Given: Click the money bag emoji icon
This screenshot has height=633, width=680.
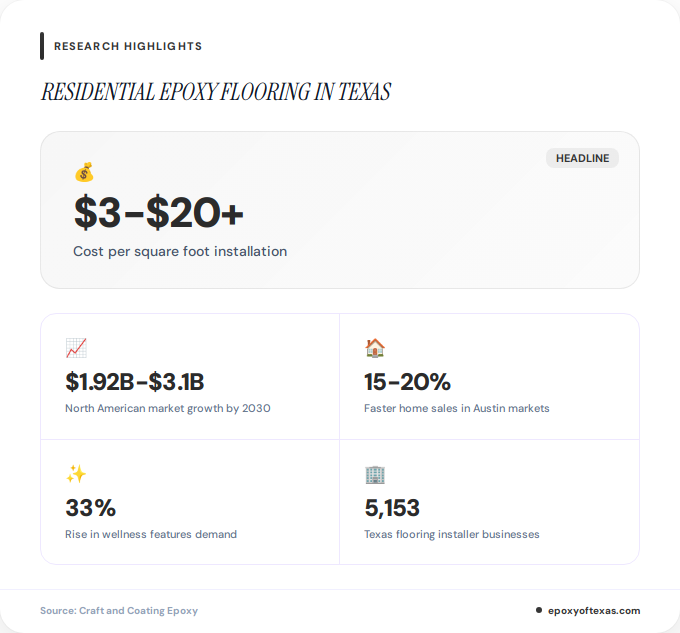Looking at the screenshot, I should coord(84,172).
